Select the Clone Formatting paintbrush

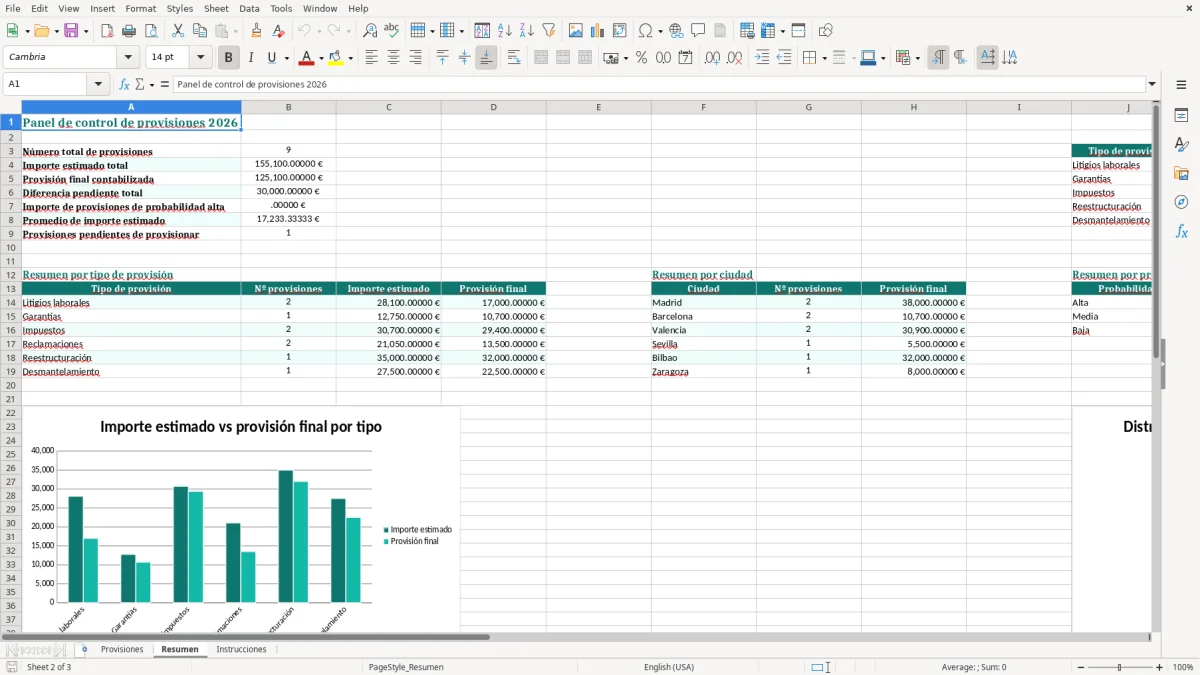pyautogui.click(x=256, y=31)
